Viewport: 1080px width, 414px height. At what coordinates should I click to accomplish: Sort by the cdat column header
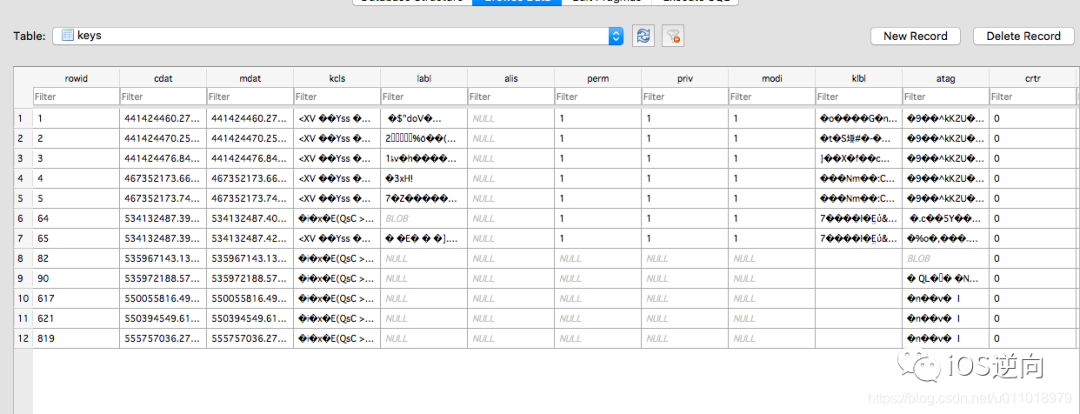click(x=163, y=79)
